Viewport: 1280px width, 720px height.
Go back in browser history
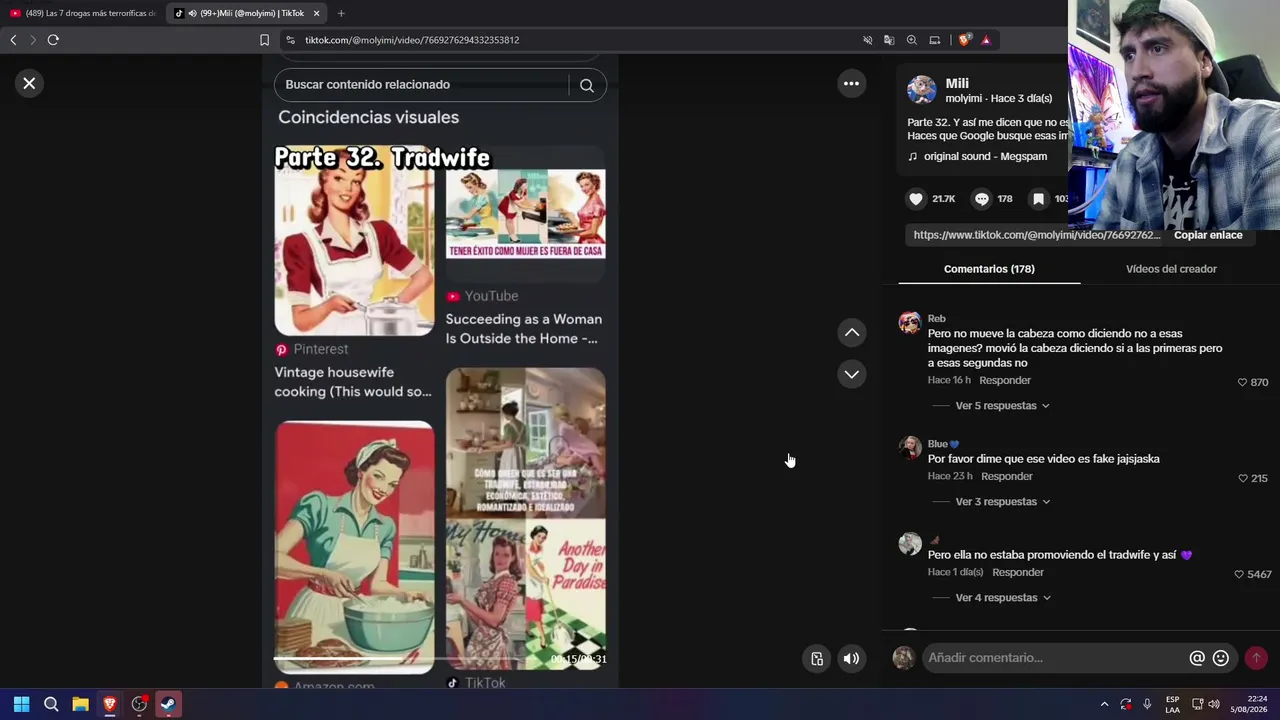13,40
